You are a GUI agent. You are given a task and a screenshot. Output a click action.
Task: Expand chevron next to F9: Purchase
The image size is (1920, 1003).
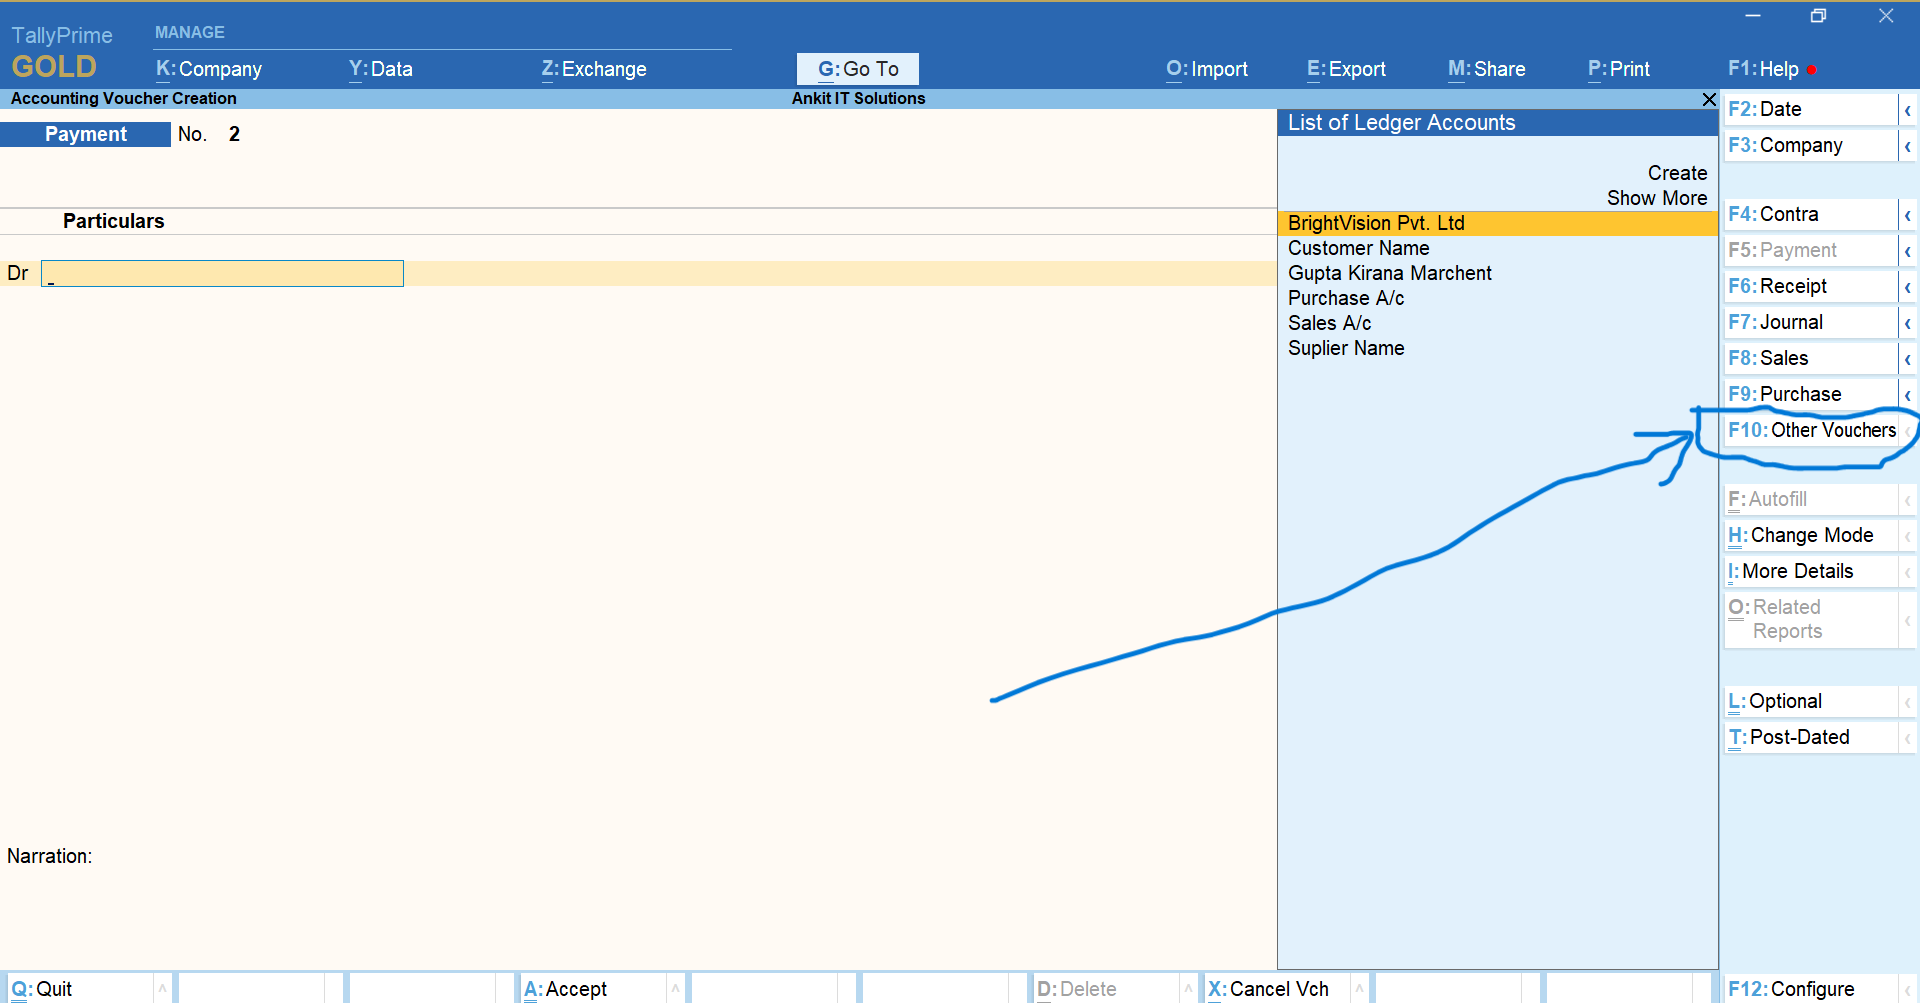pyautogui.click(x=1908, y=395)
